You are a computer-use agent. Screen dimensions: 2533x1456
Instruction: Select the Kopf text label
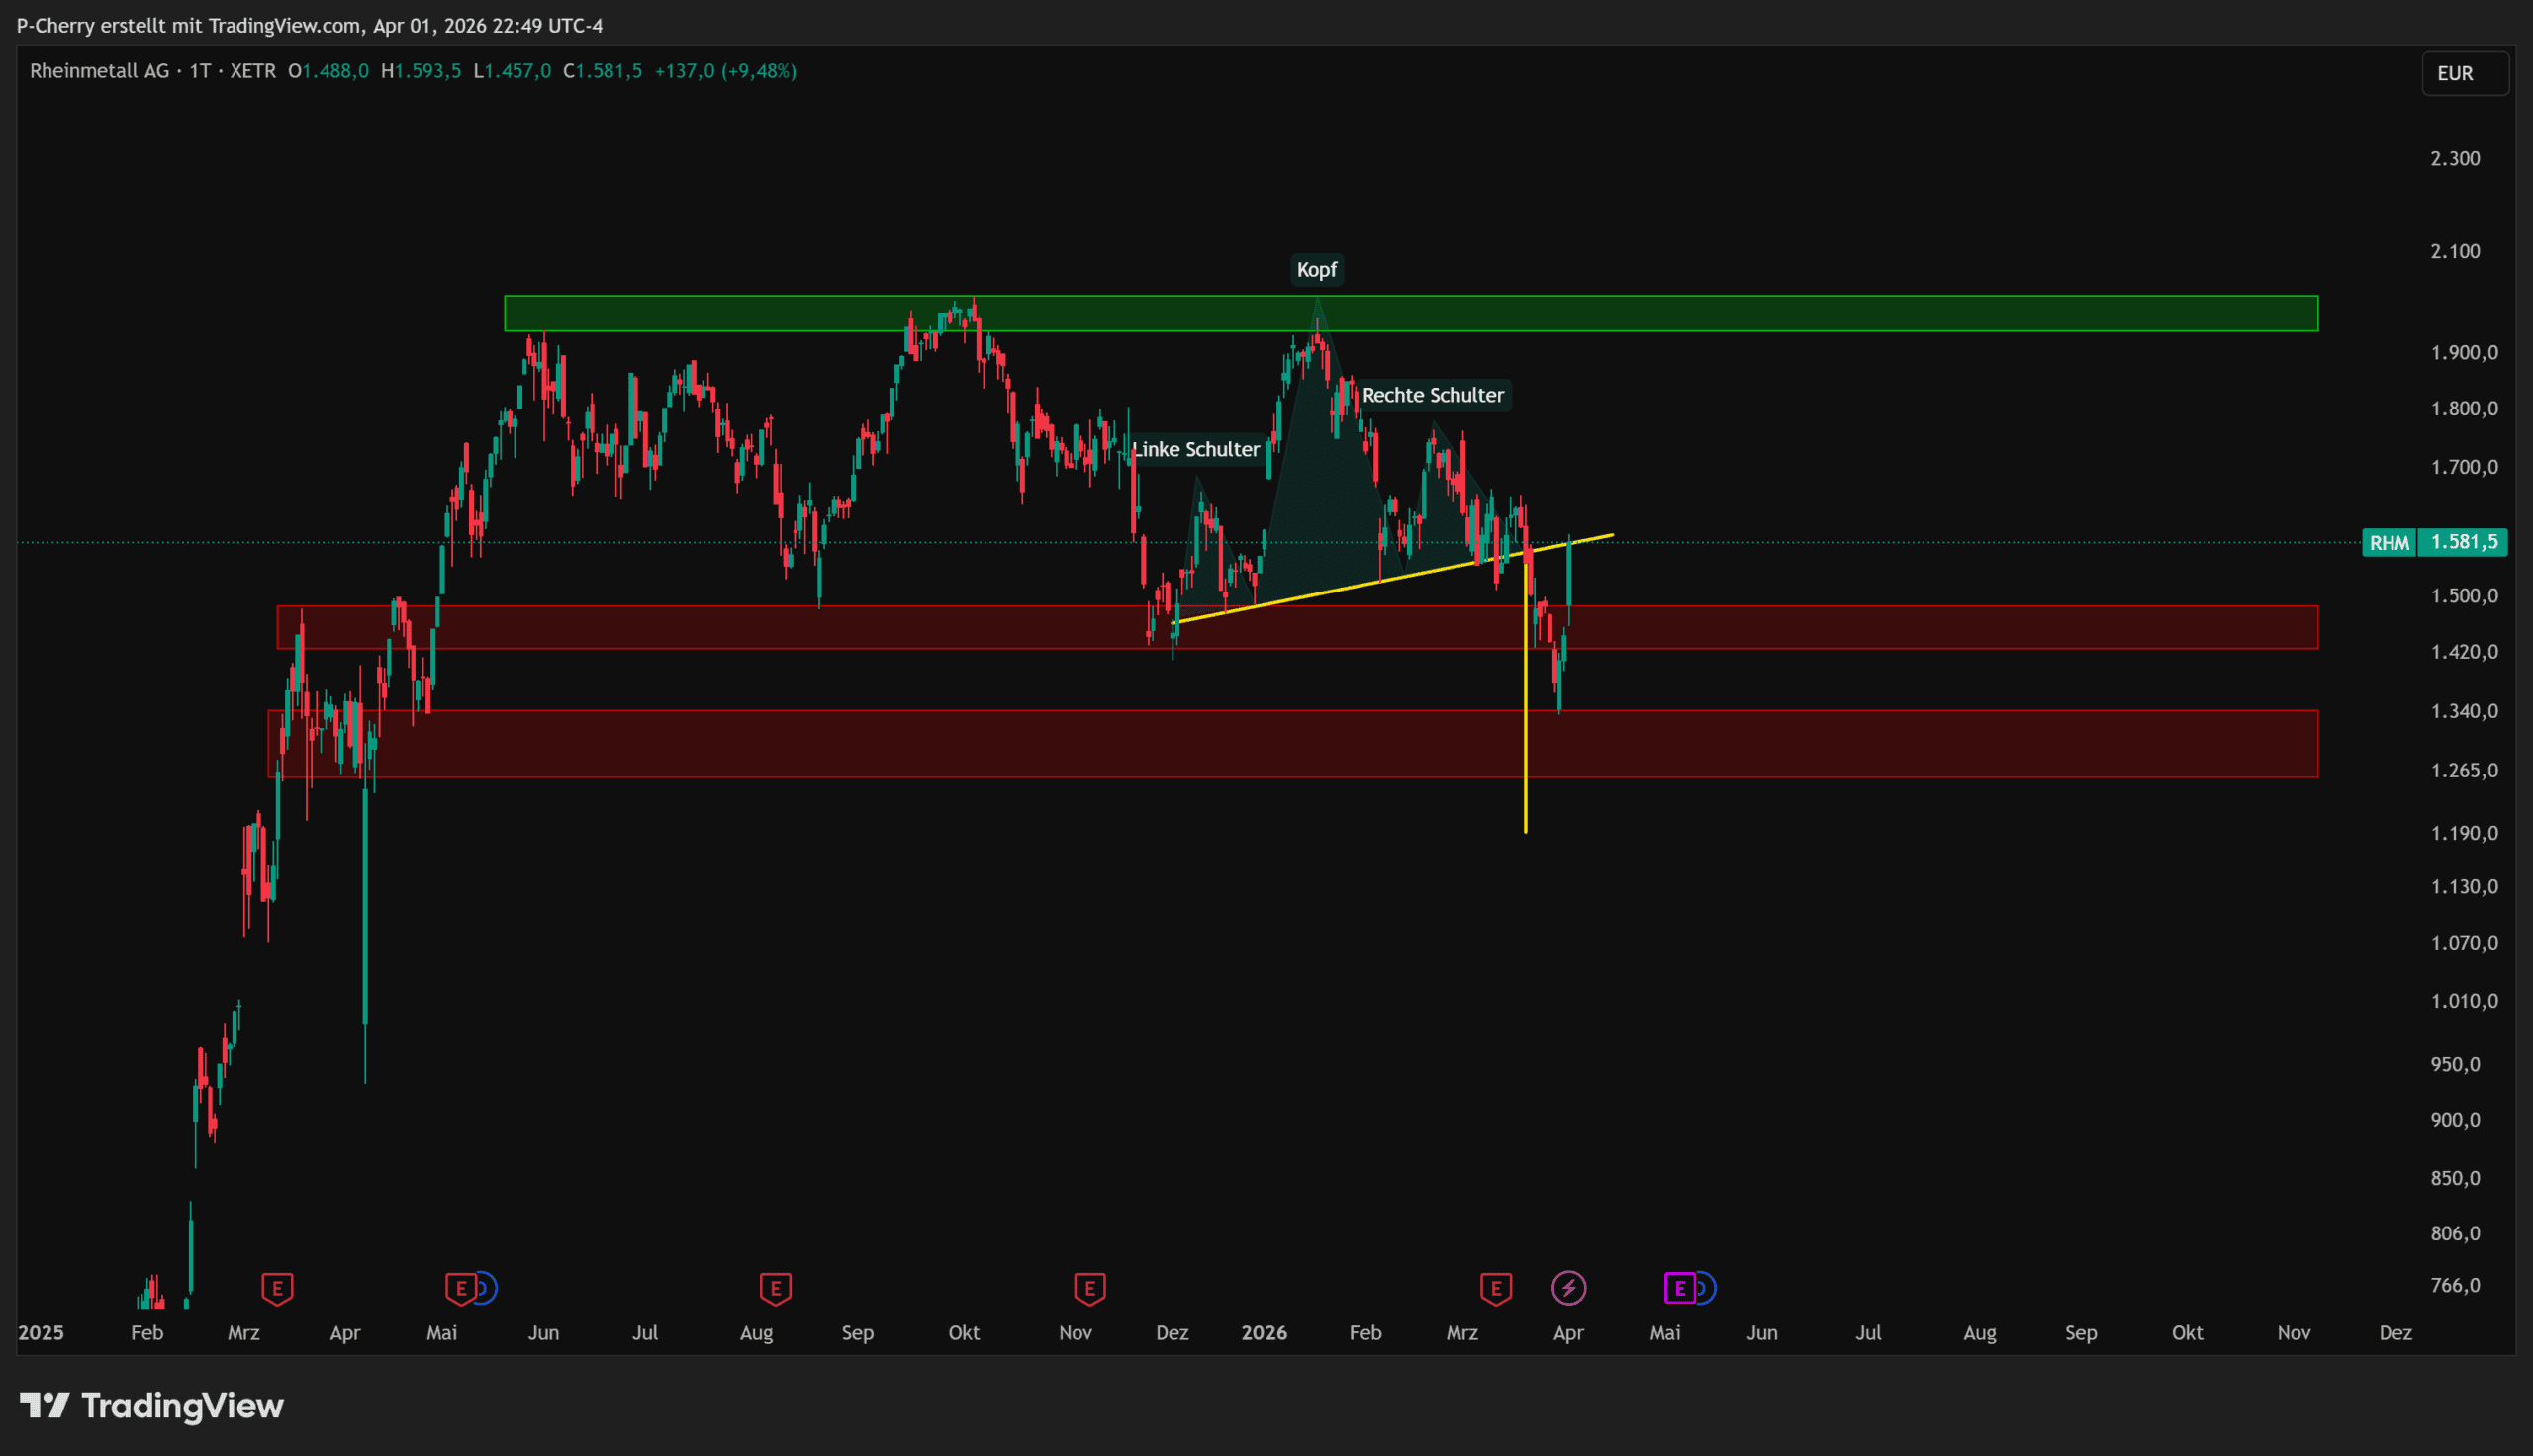(1316, 270)
